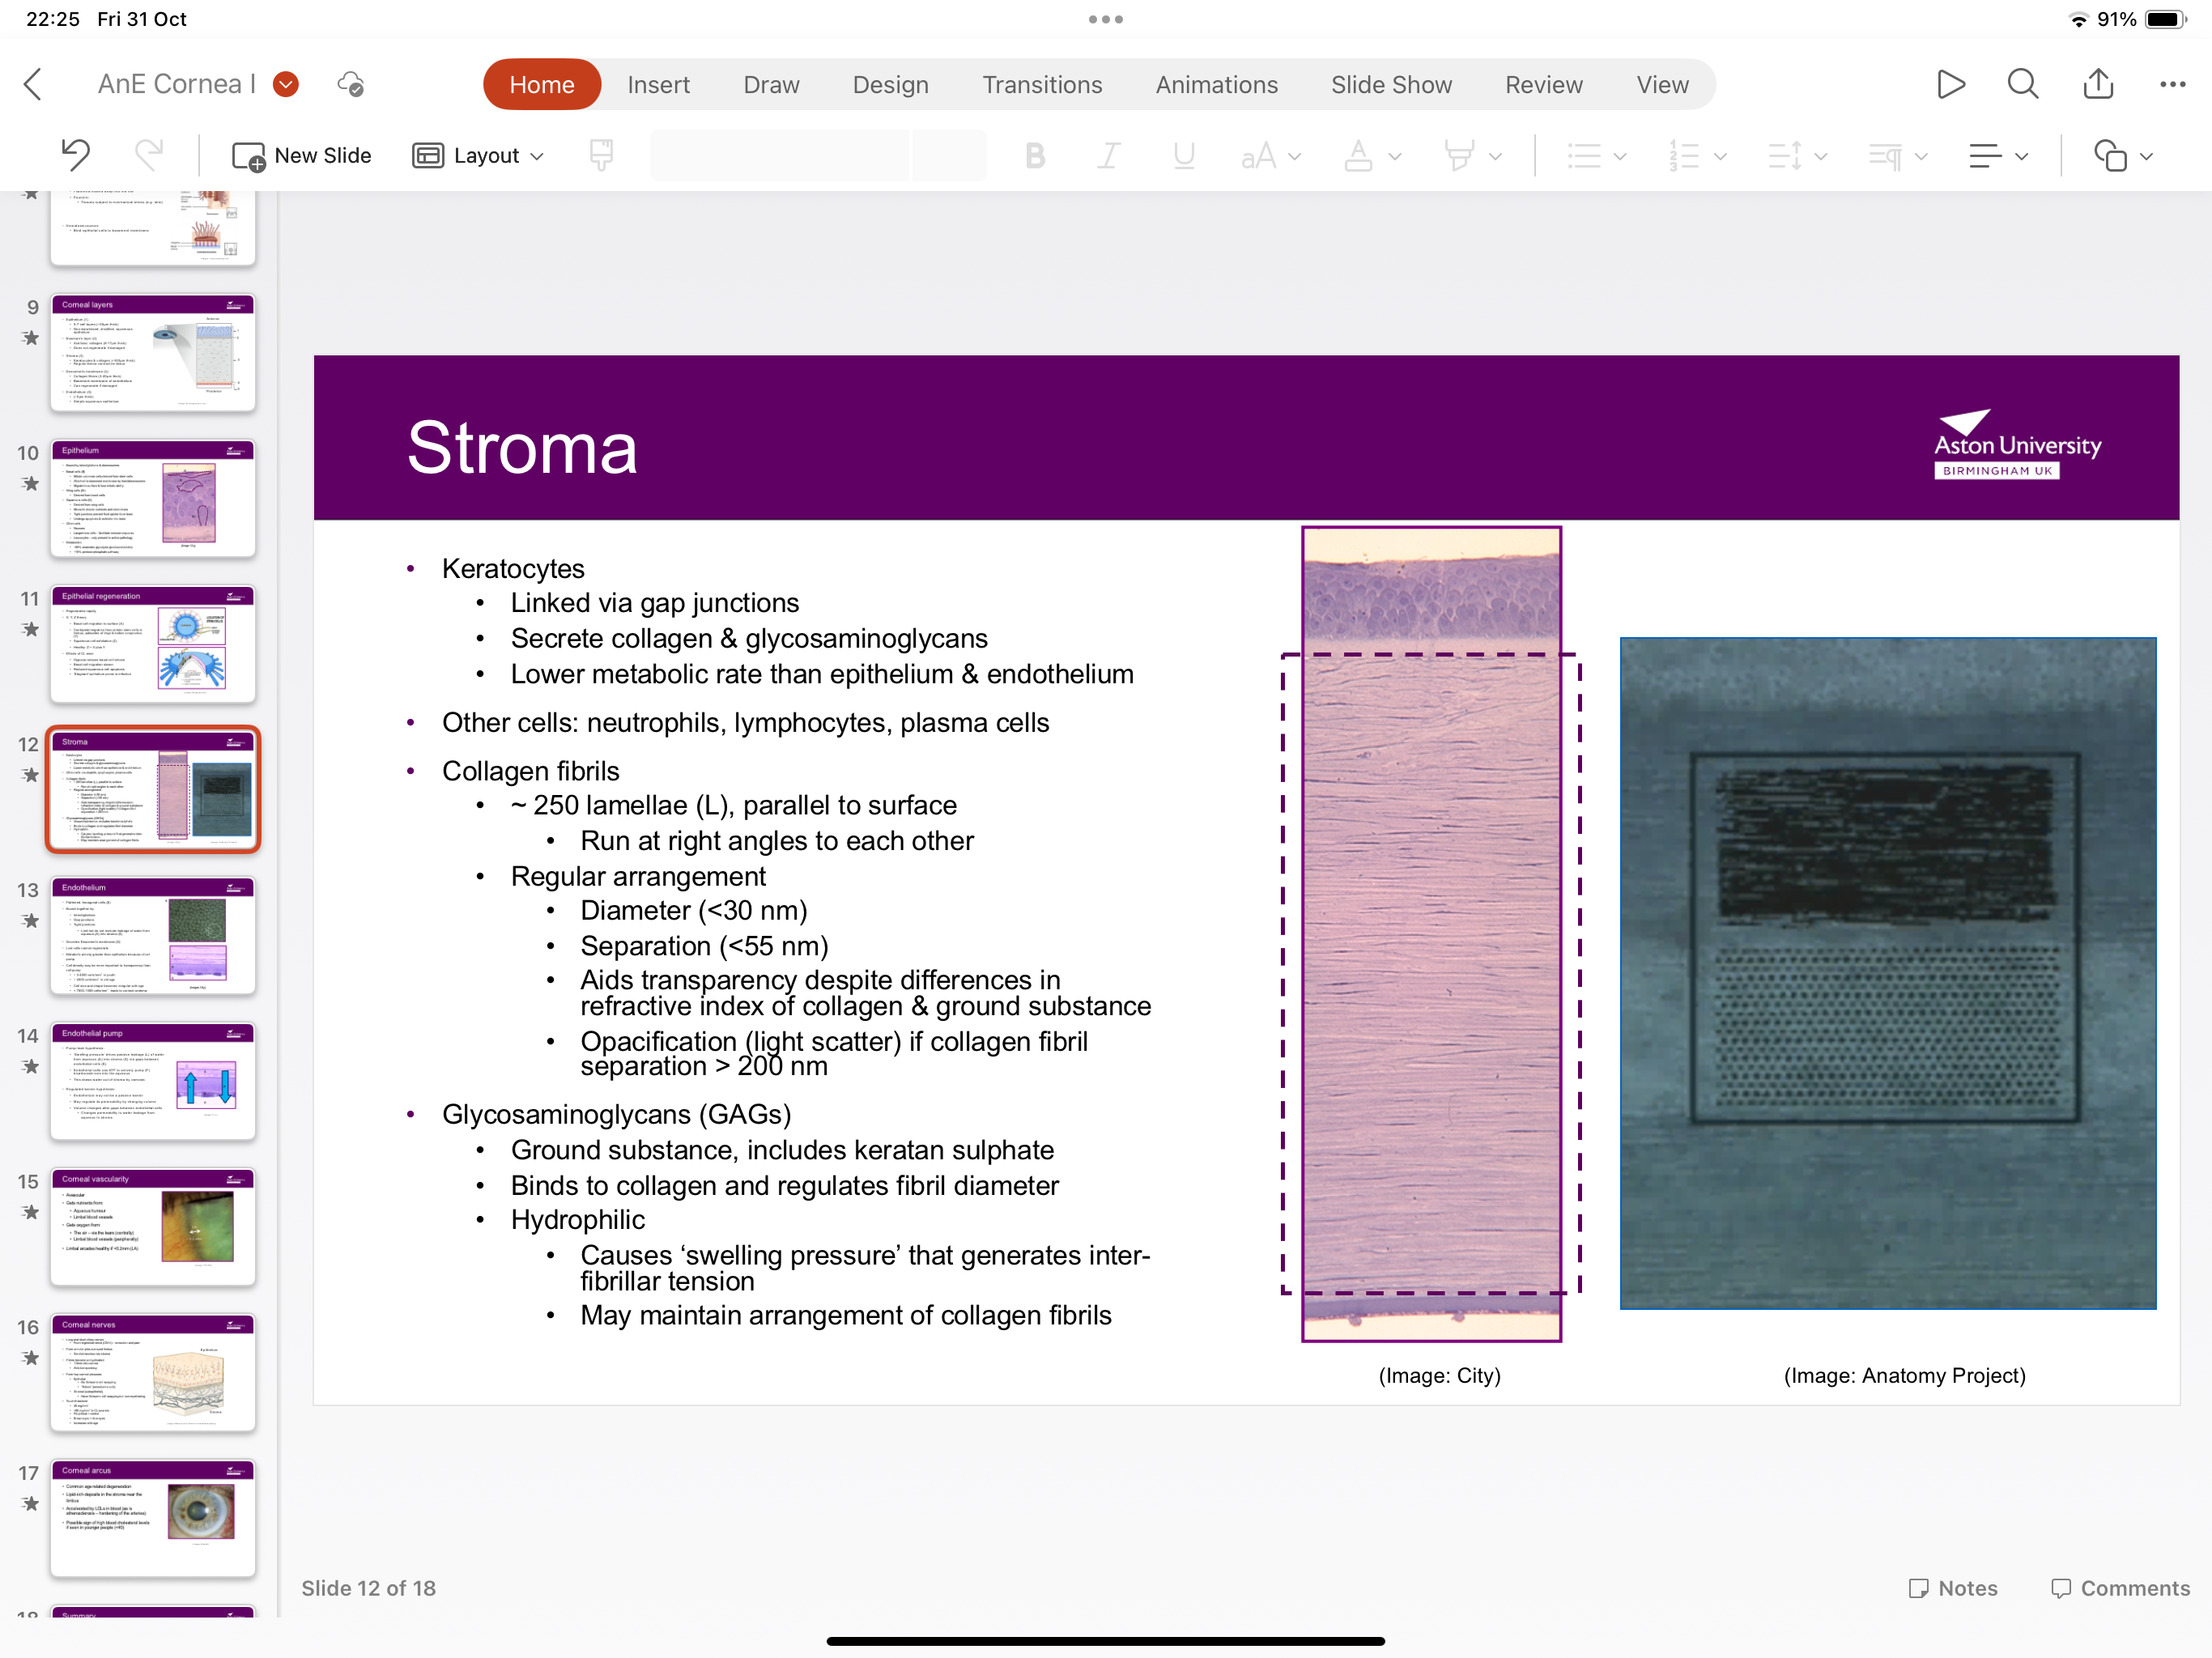Image resolution: width=2212 pixels, height=1658 pixels.
Task: Click the back chevron to exit presentation
Action: [x=33, y=84]
